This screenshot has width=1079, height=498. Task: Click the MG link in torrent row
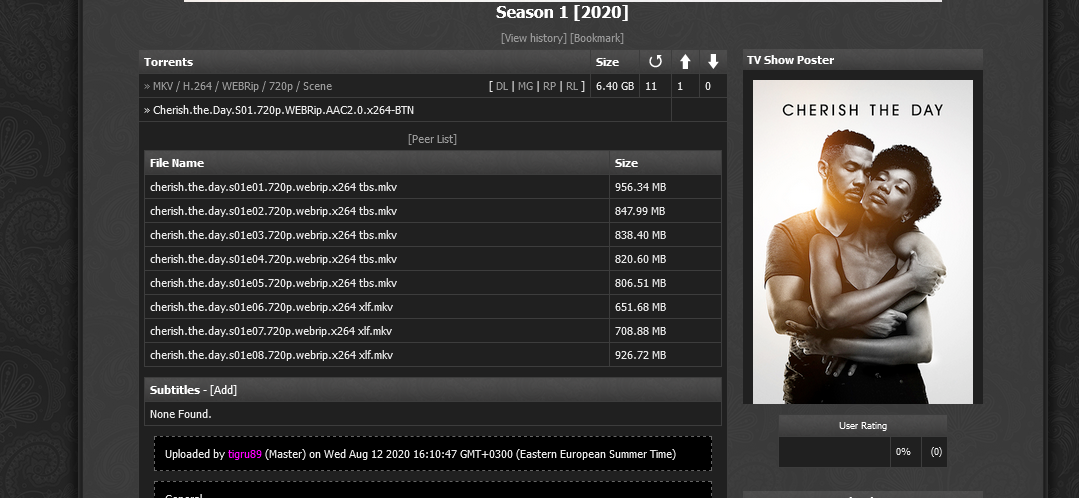525,86
